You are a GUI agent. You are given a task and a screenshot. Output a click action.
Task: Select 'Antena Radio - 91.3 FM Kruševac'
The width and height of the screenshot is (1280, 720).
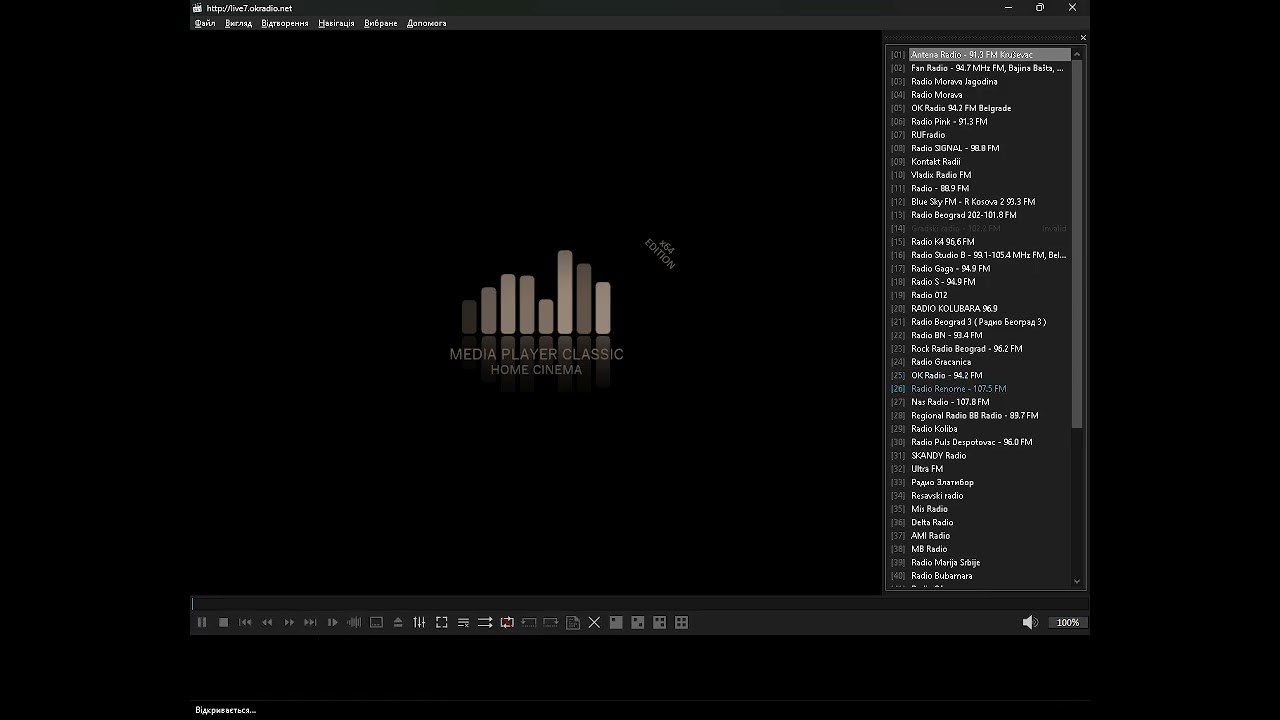pos(979,54)
